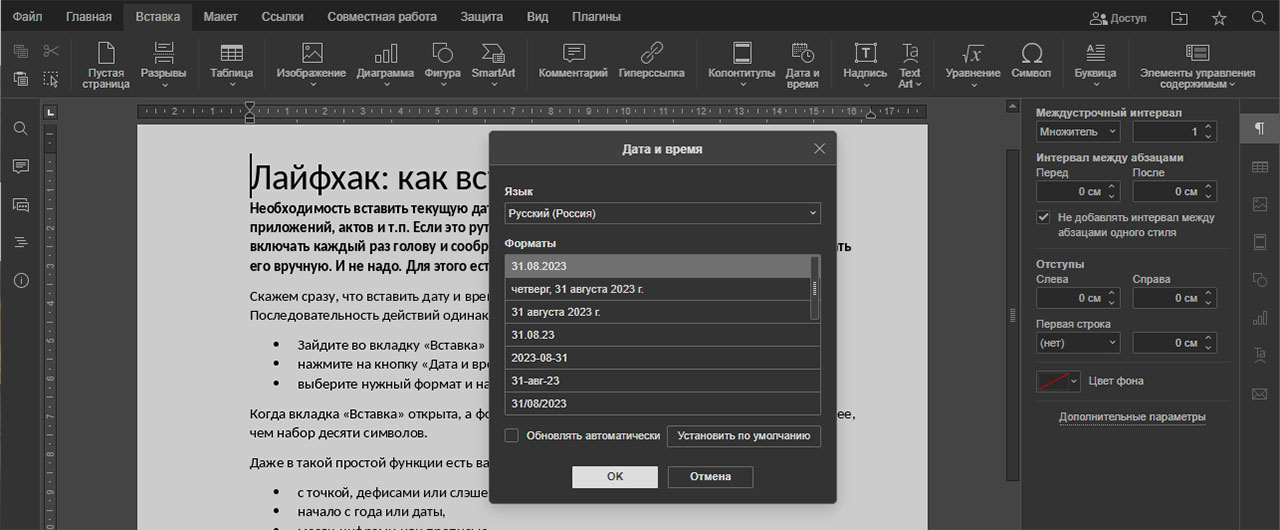
Task: Enable Обновлять автоматически checkbox
Action: (x=512, y=436)
